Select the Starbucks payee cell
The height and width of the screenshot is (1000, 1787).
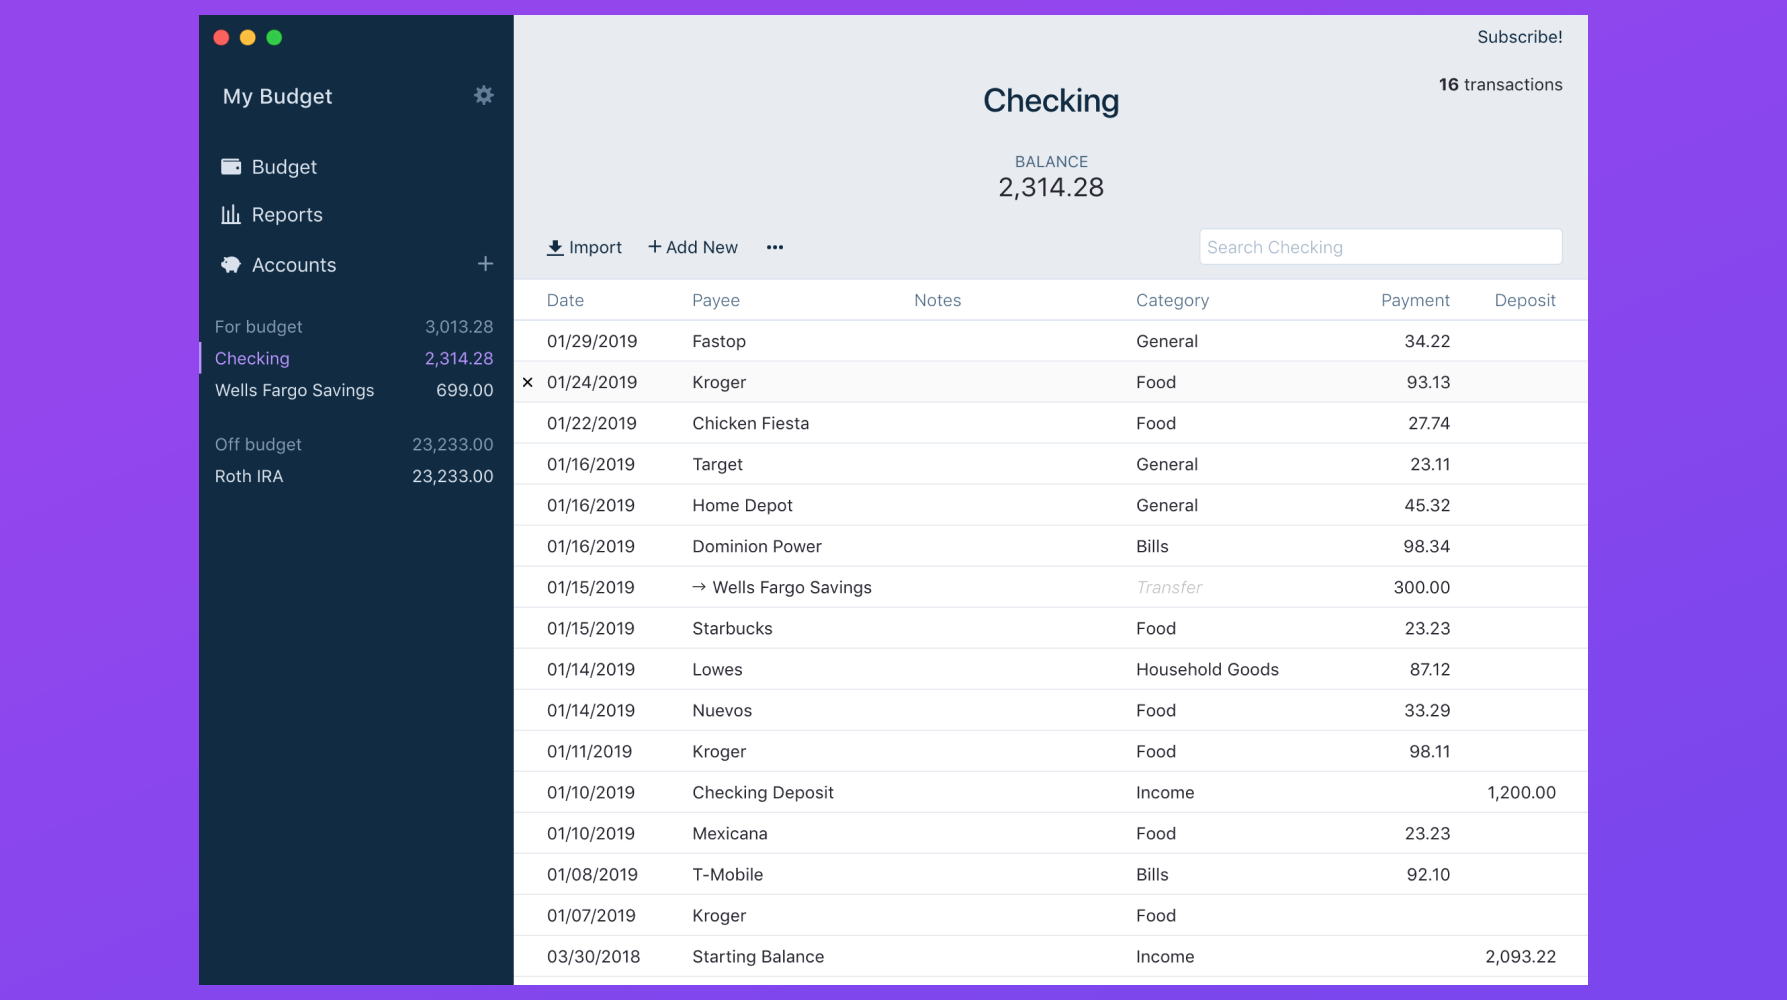(732, 628)
